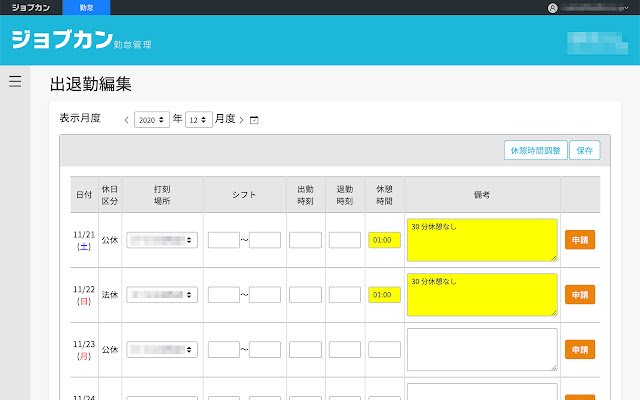Click 退勤時刻 field for 11/22
The image size is (640, 400).
[345, 295]
